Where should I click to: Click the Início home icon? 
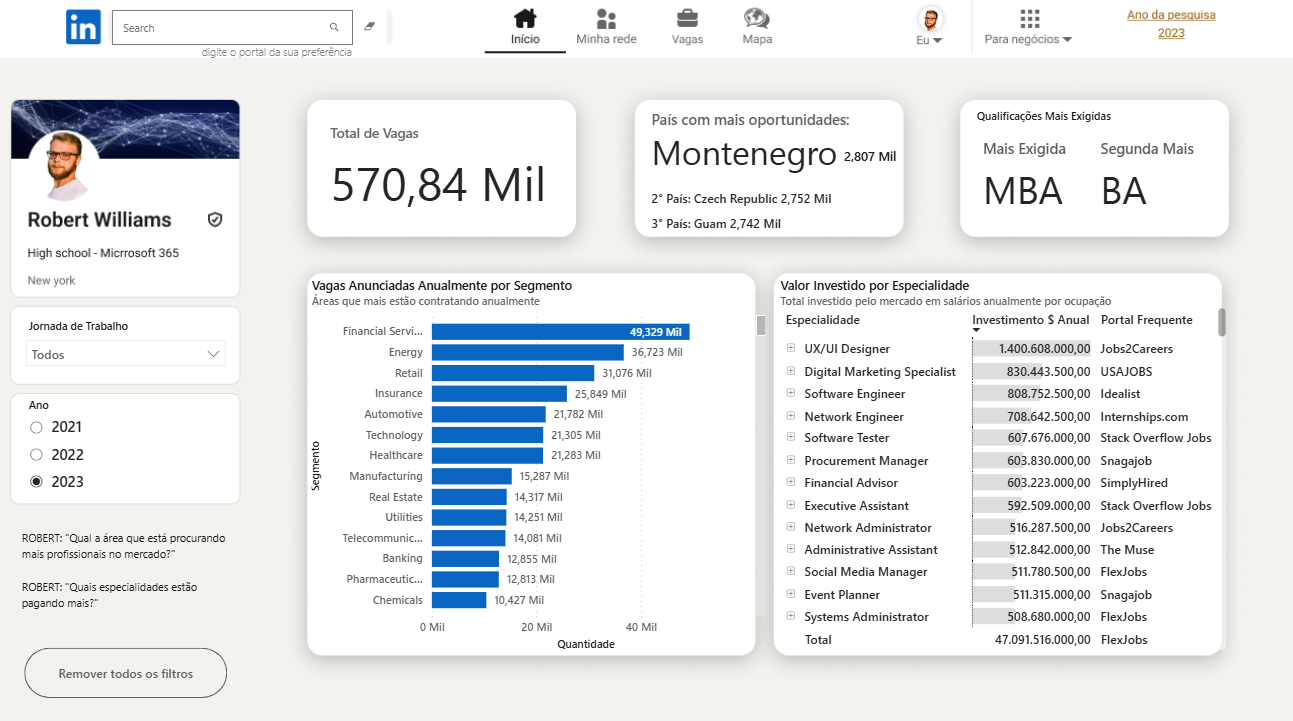click(525, 19)
